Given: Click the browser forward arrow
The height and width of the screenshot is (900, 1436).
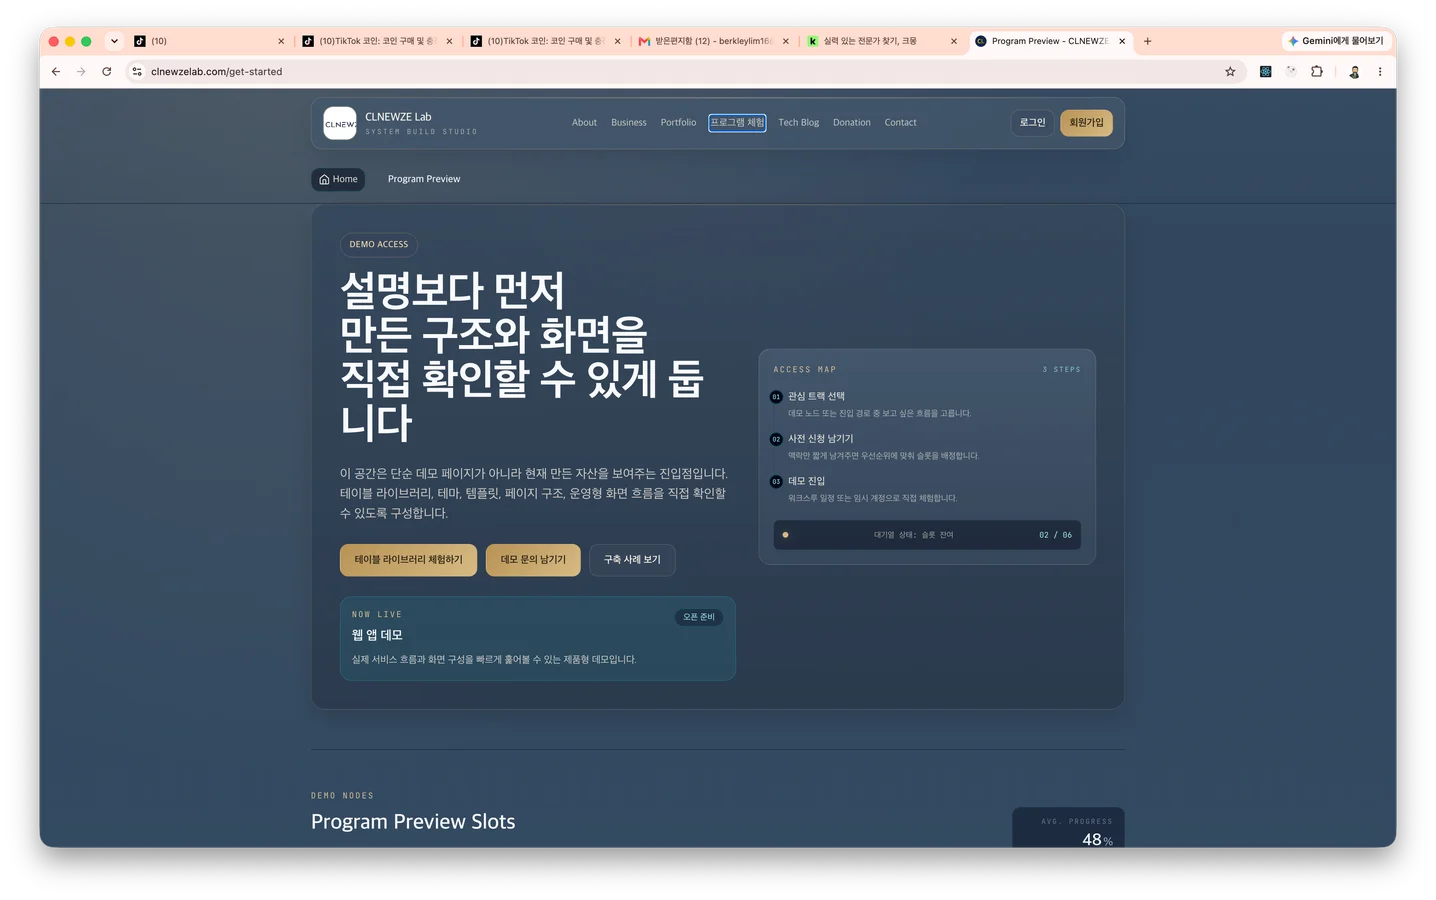Looking at the screenshot, I should 81,72.
